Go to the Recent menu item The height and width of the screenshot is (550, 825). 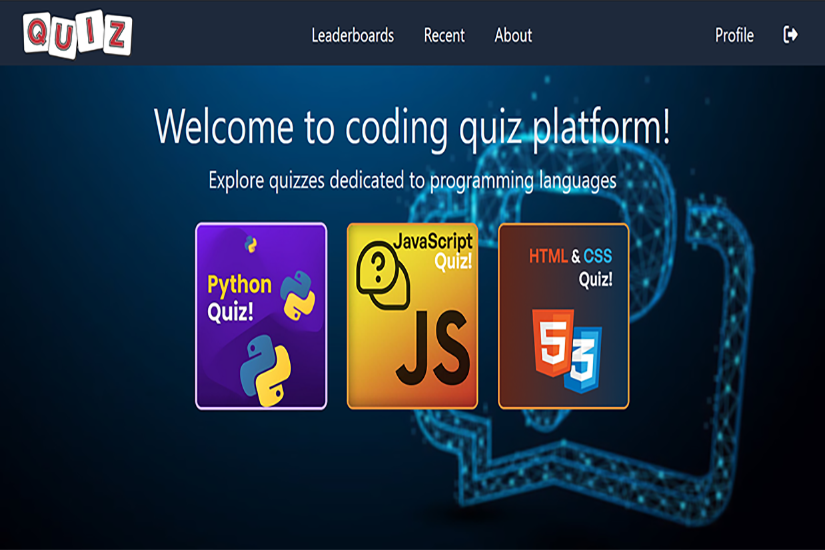444,35
